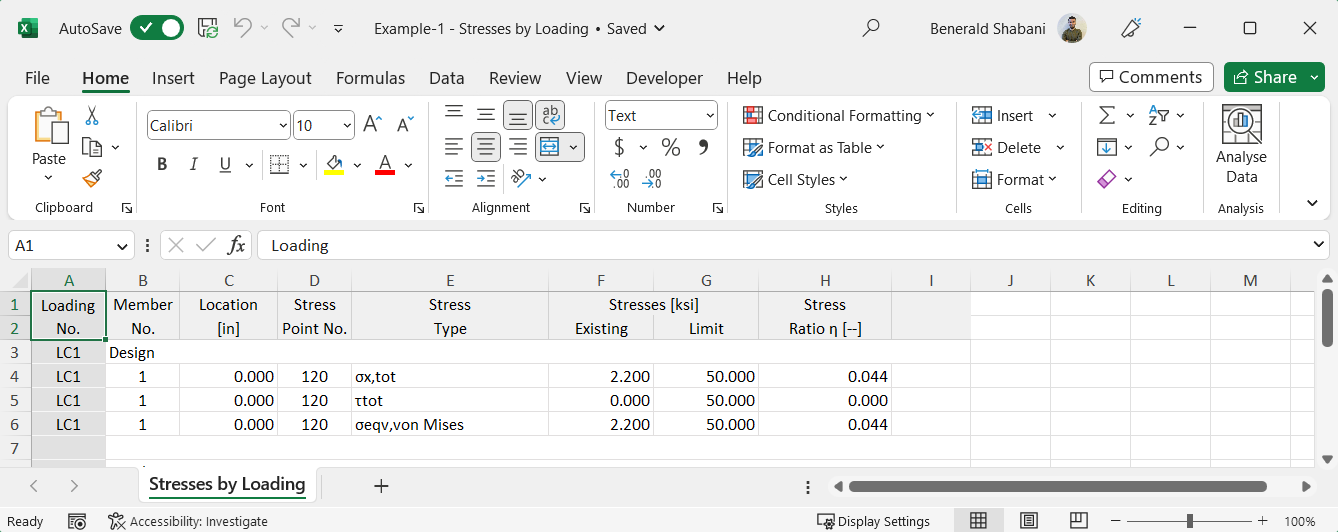Open Conditional Formatting menu

point(839,116)
